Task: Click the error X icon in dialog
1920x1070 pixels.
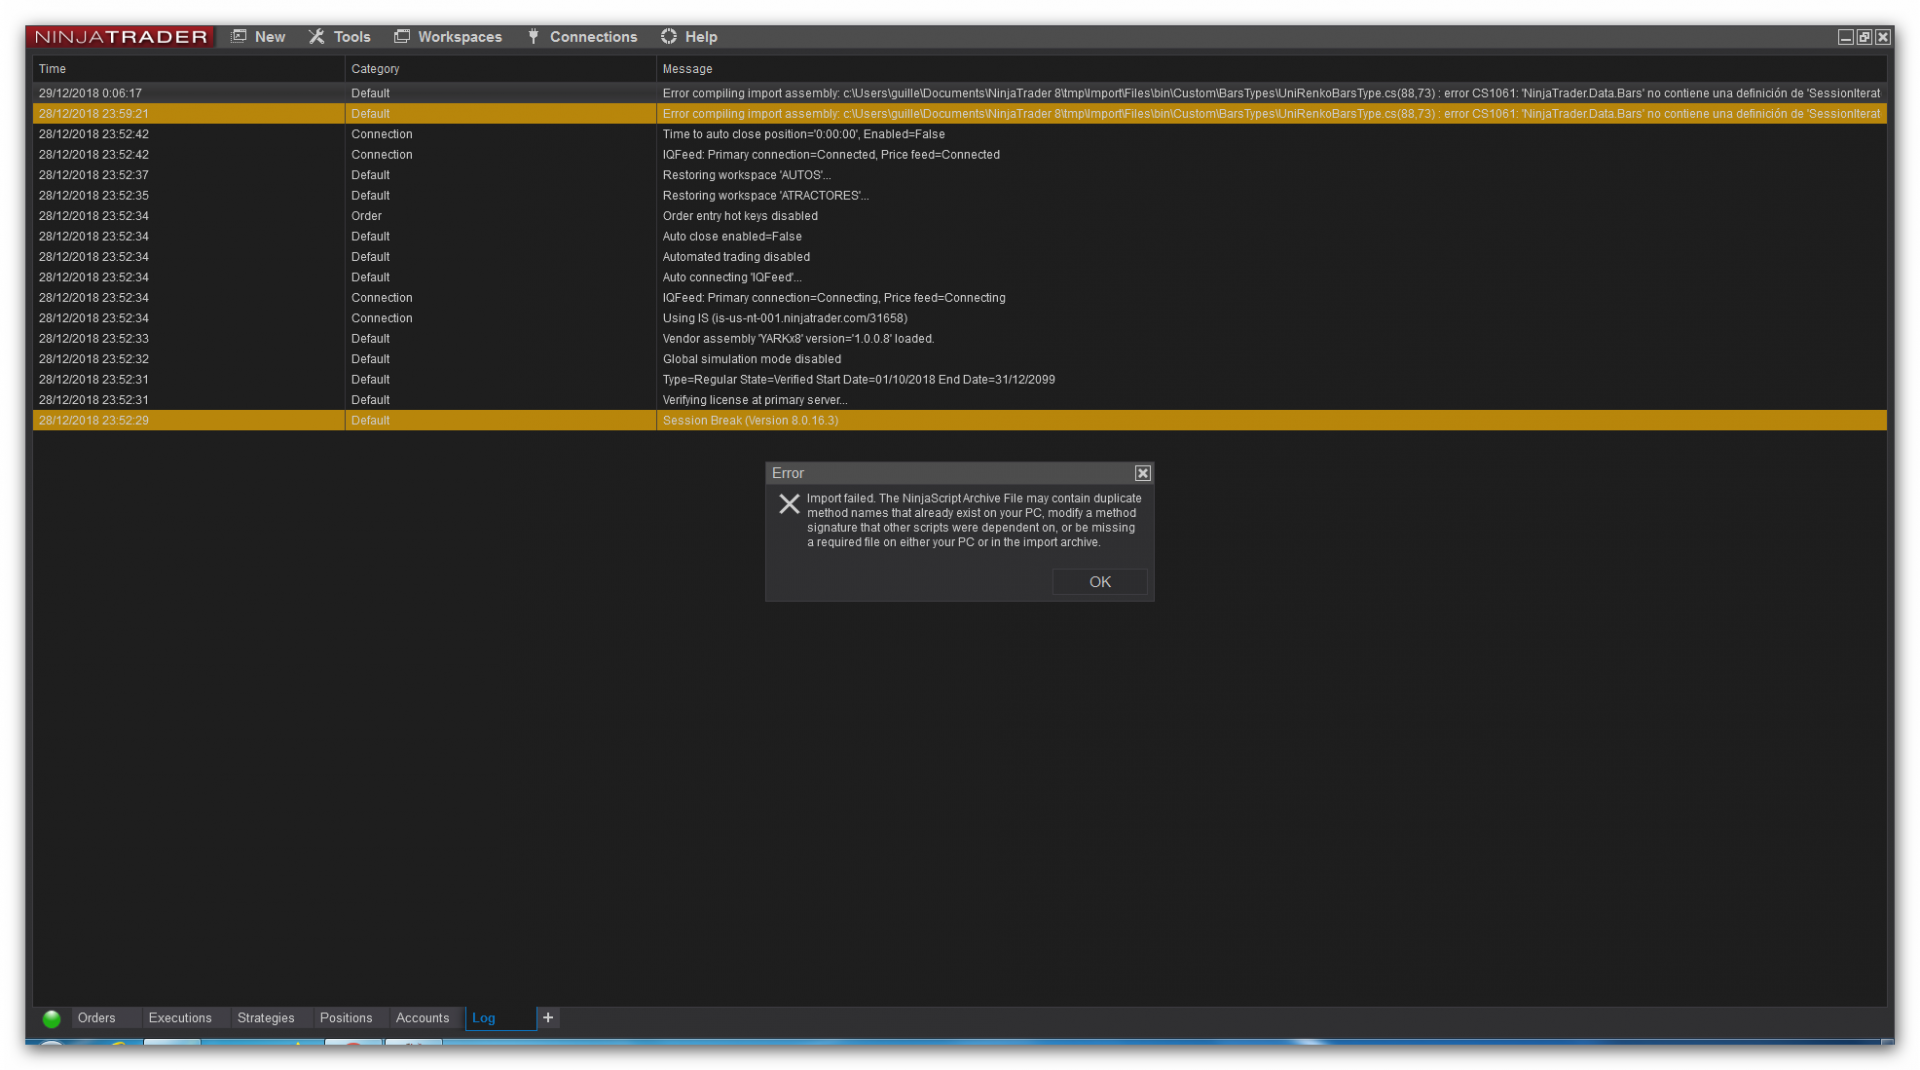Action: [x=789, y=504]
